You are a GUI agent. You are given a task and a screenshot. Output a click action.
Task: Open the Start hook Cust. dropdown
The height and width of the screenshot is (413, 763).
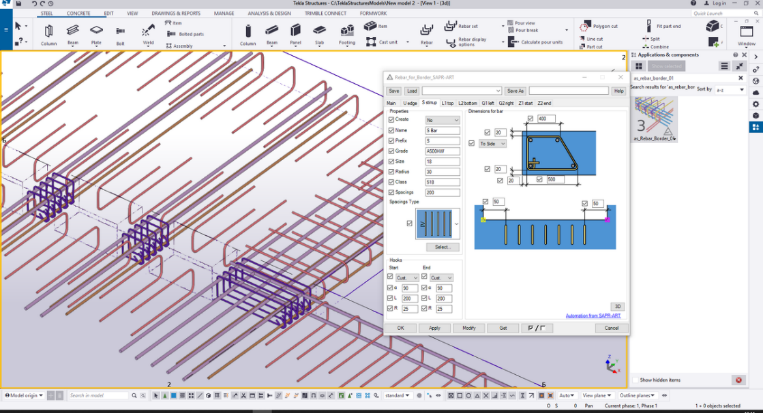(407, 278)
